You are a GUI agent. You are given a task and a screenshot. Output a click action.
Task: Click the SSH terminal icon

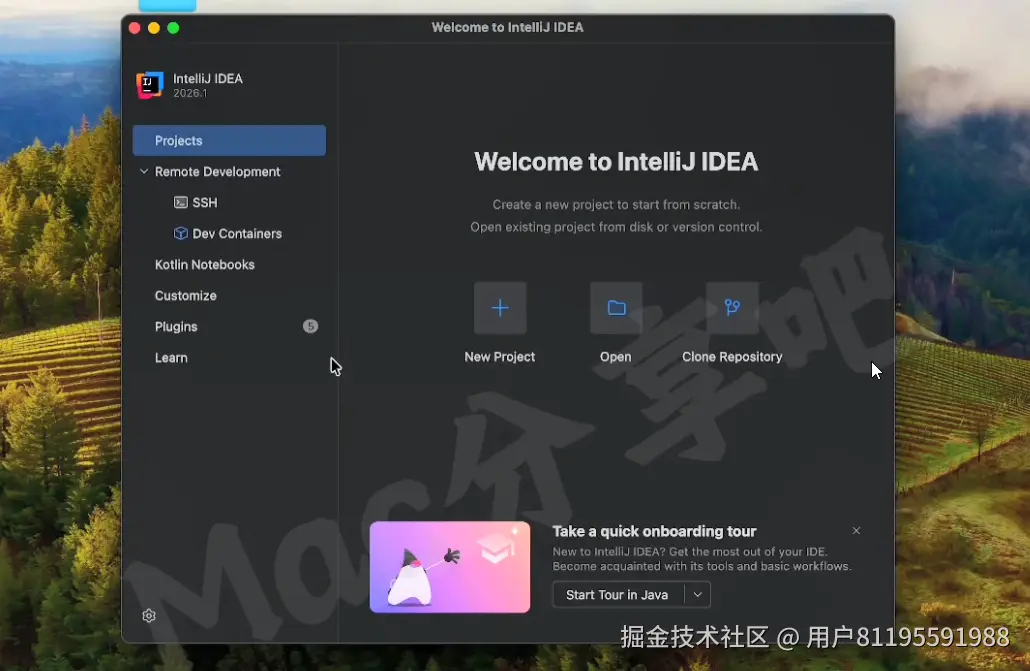click(x=181, y=202)
